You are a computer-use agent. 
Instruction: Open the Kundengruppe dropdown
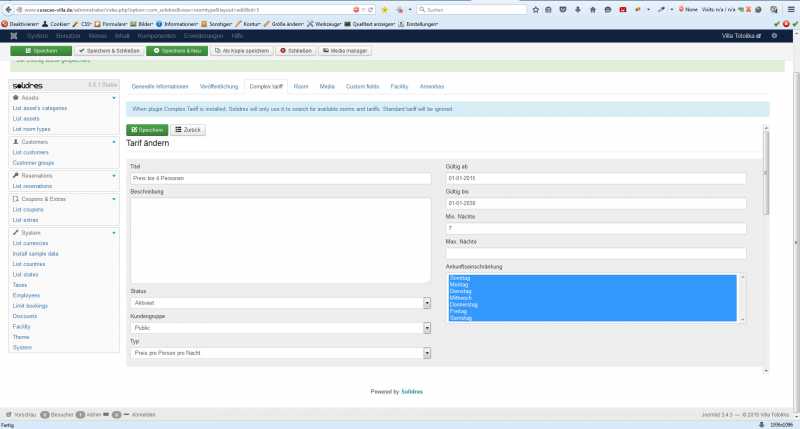[x=280, y=327]
